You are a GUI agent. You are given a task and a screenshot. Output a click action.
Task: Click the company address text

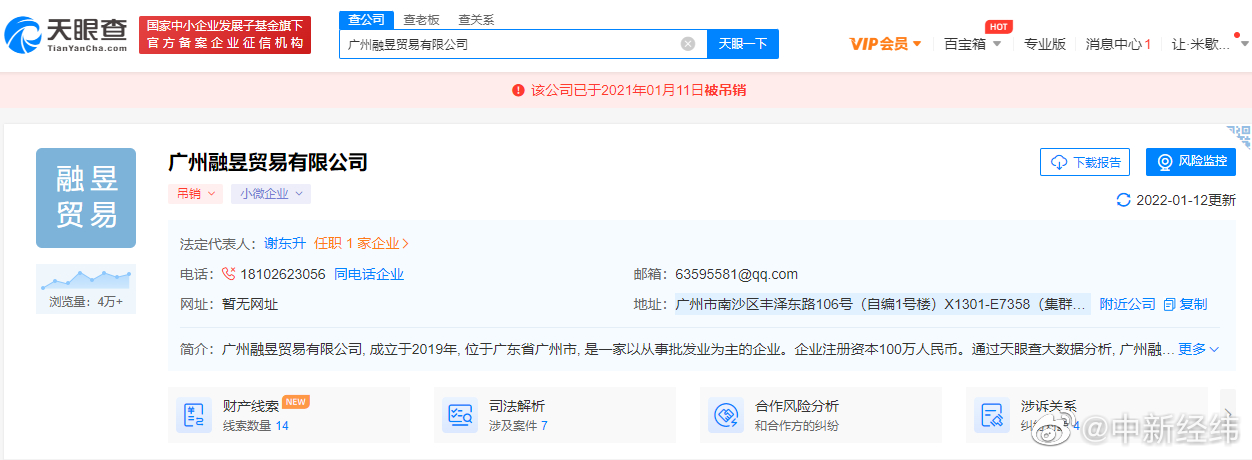pos(882,304)
